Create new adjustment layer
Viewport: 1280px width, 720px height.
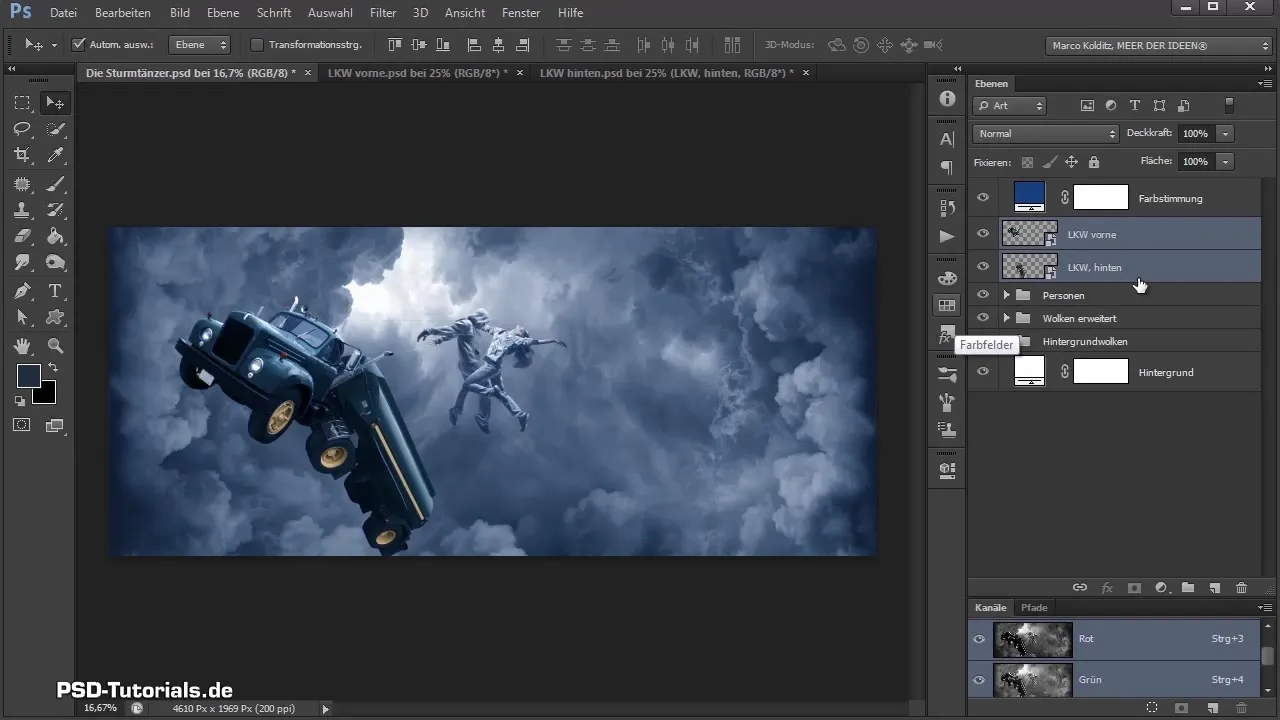(1161, 588)
